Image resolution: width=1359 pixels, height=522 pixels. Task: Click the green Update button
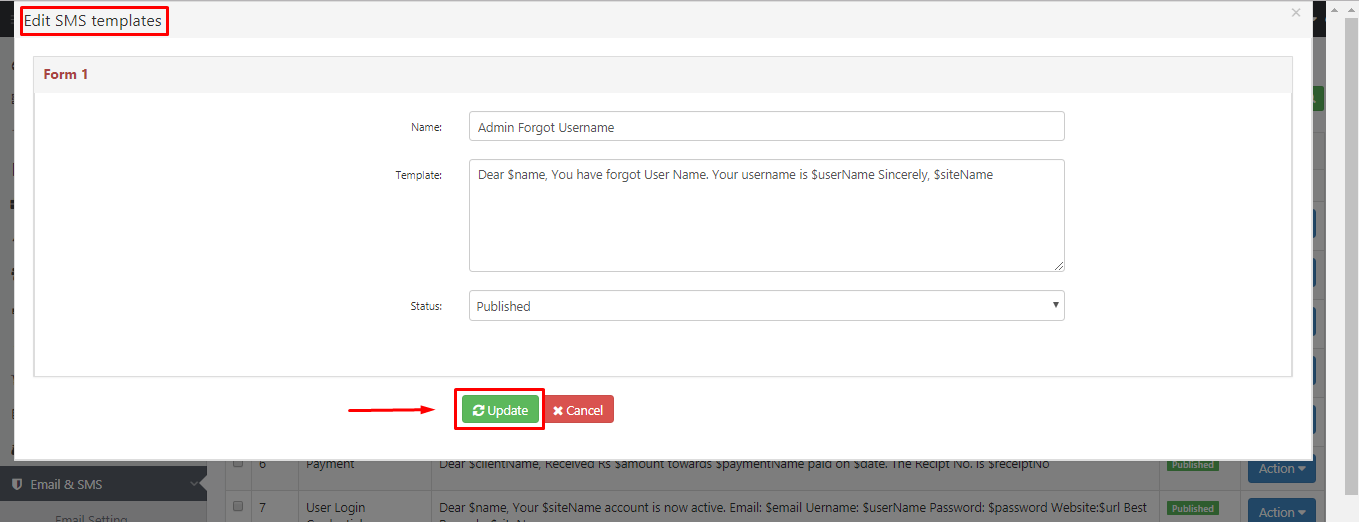click(500, 410)
